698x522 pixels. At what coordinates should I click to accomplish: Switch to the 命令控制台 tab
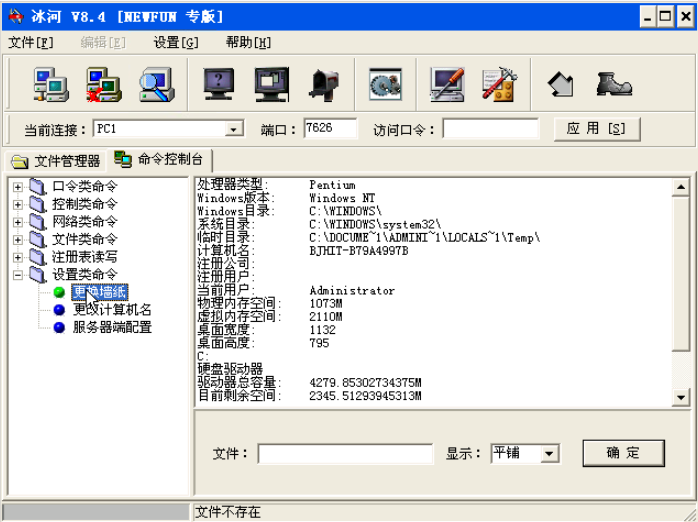160,159
